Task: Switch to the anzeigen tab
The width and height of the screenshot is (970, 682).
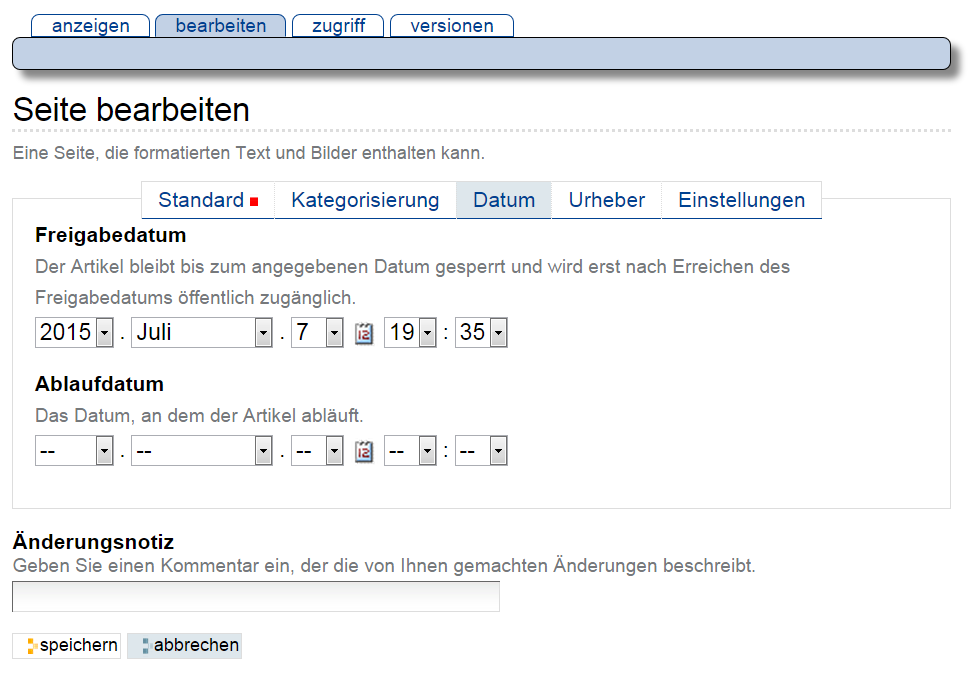Action: tap(90, 26)
